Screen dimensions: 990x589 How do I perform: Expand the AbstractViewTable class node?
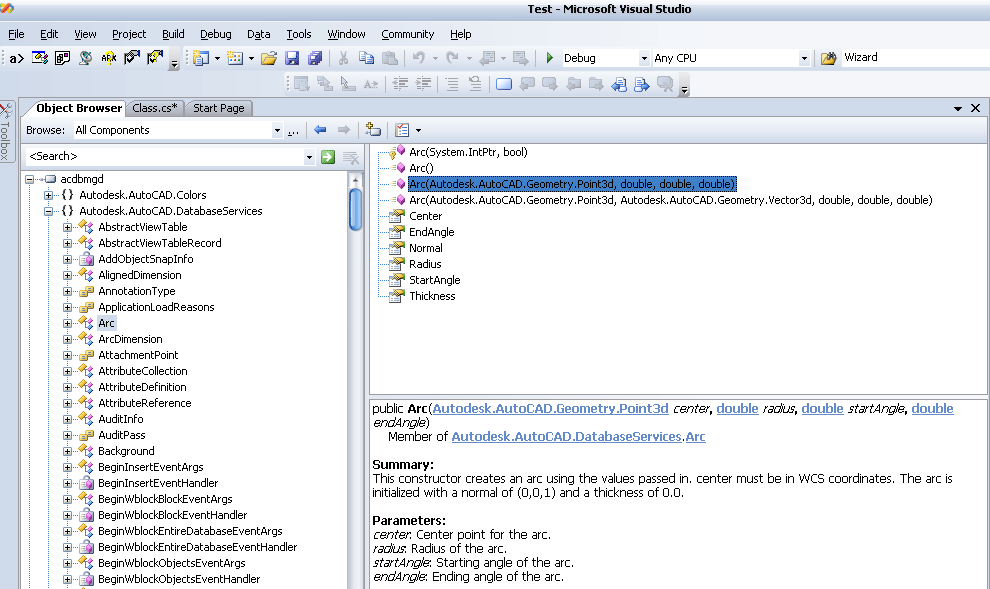(x=68, y=227)
